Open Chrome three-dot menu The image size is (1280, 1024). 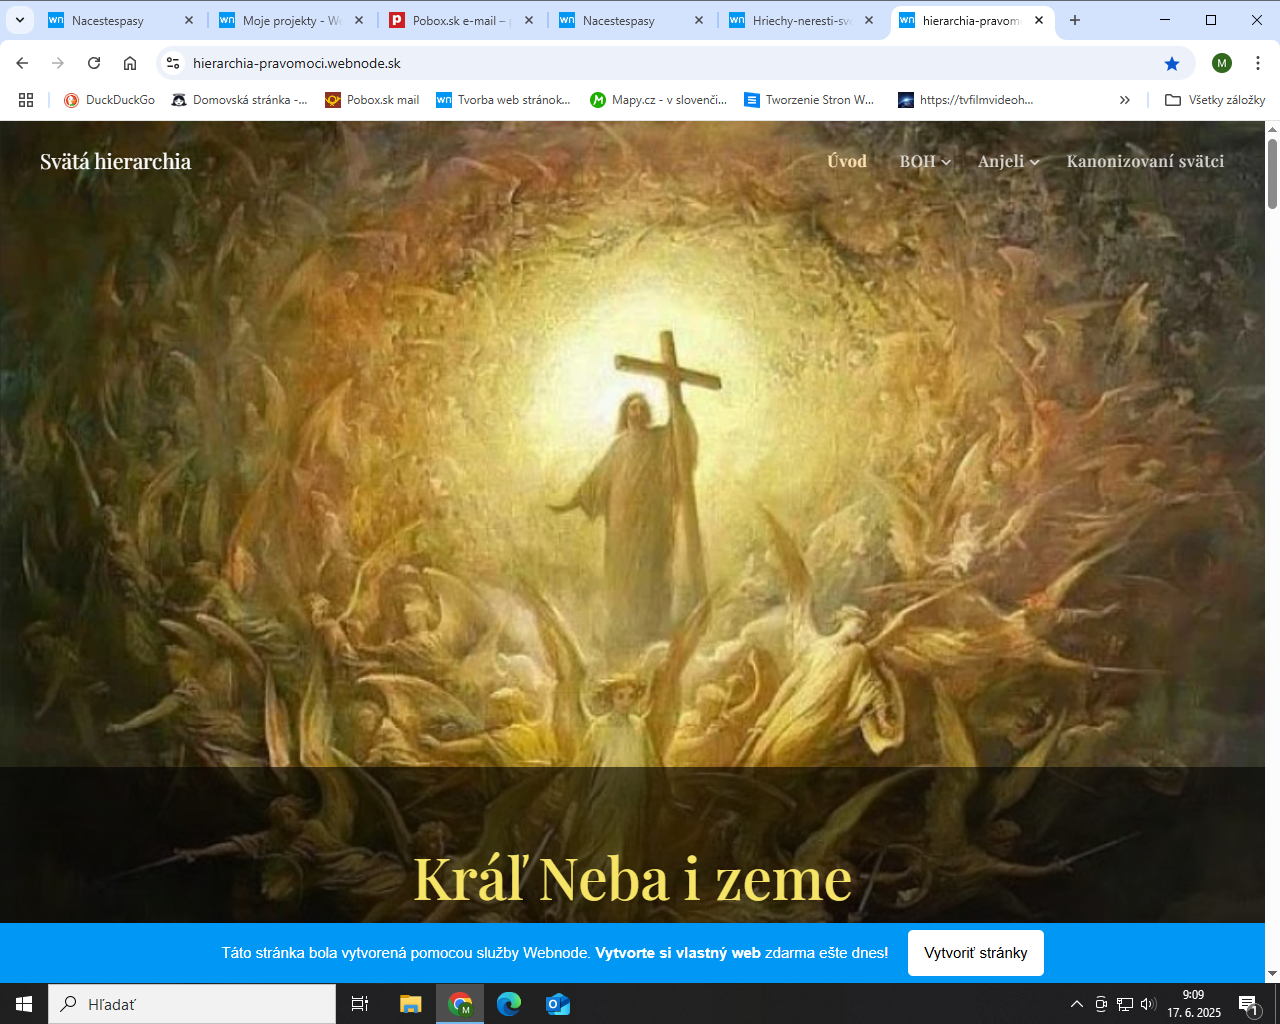tap(1258, 63)
